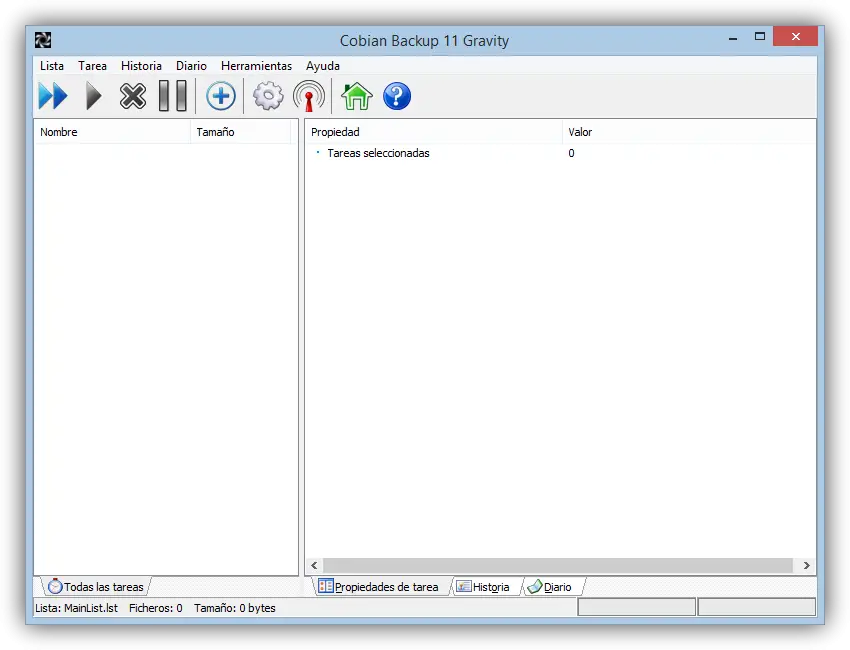Viewport: 850px width, 650px height.
Task: Pause the backup with pause icon
Action: (173, 96)
